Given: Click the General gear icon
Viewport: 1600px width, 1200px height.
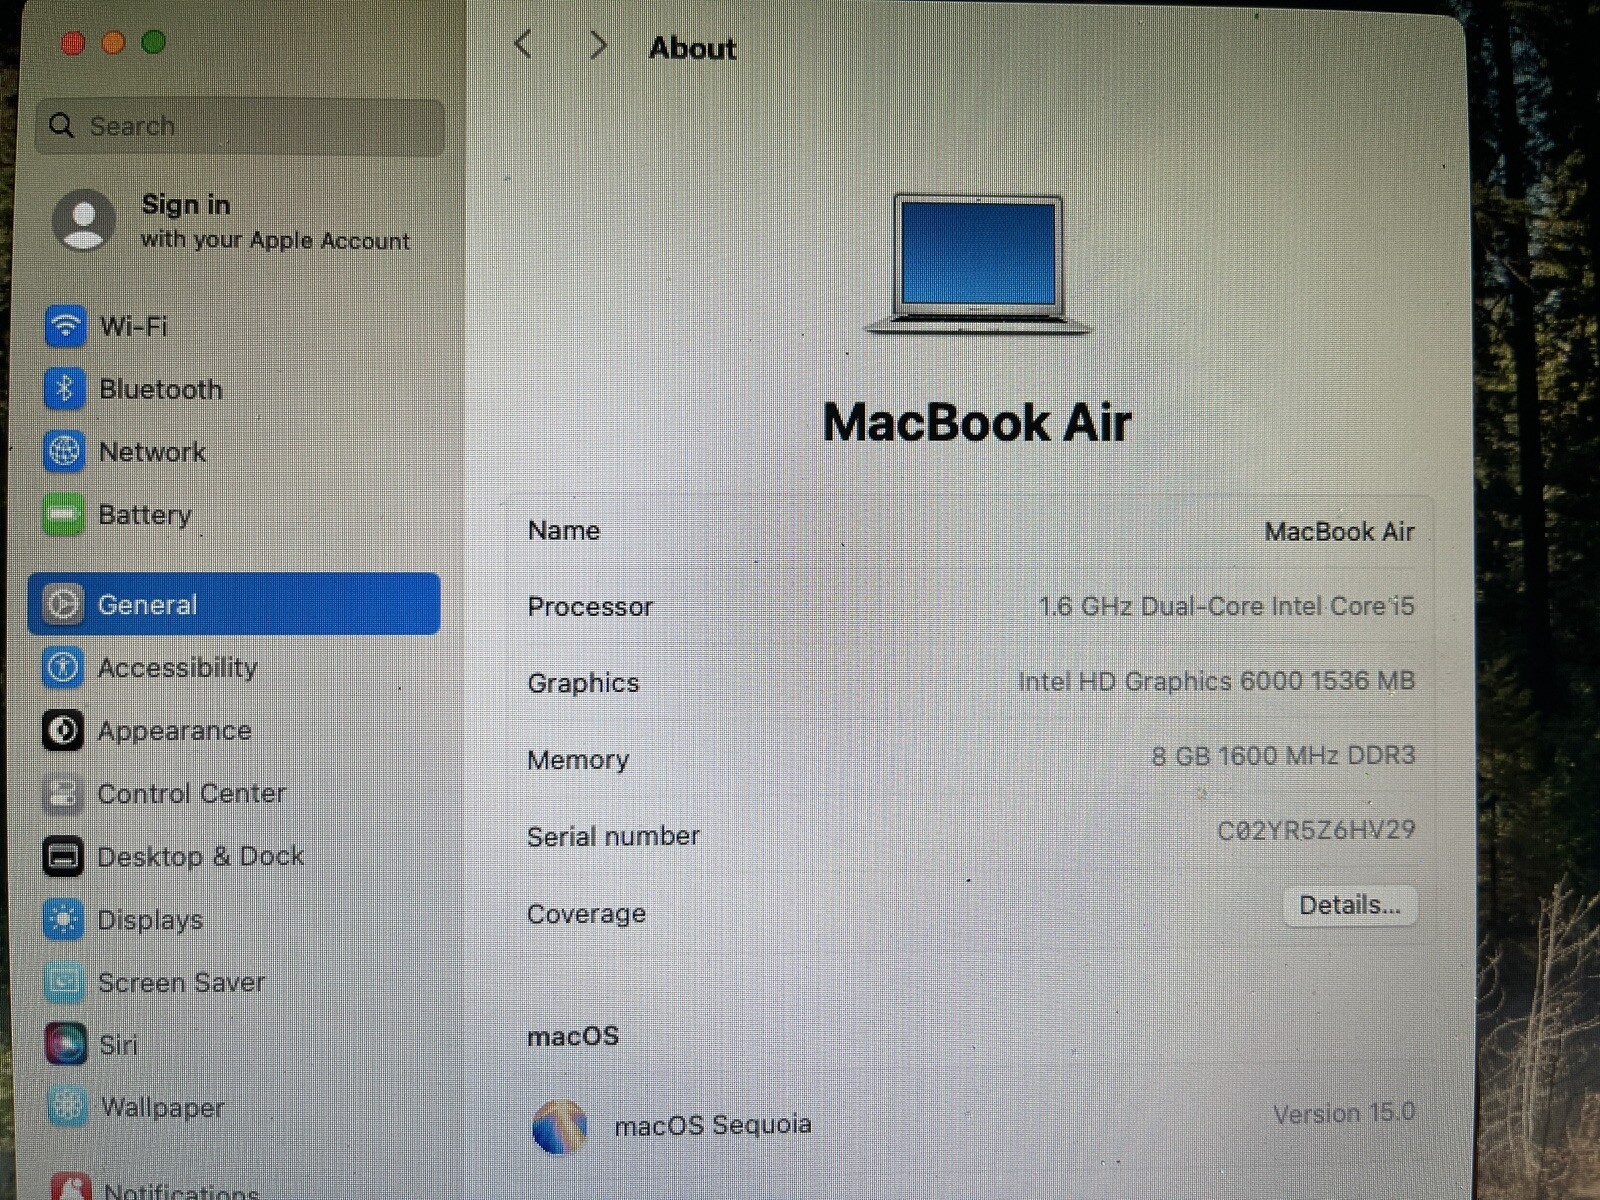Looking at the screenshot, I should (x=63, y=604).
